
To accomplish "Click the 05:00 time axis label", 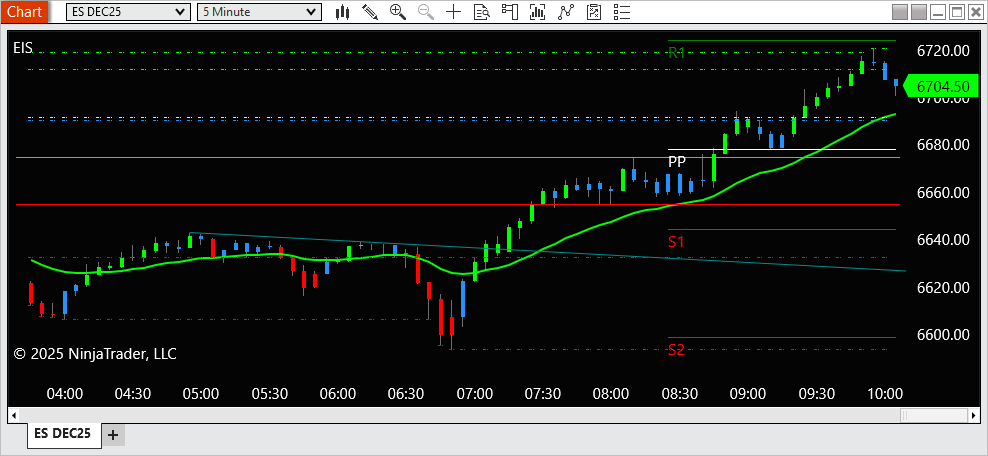I will pos(201,394).
